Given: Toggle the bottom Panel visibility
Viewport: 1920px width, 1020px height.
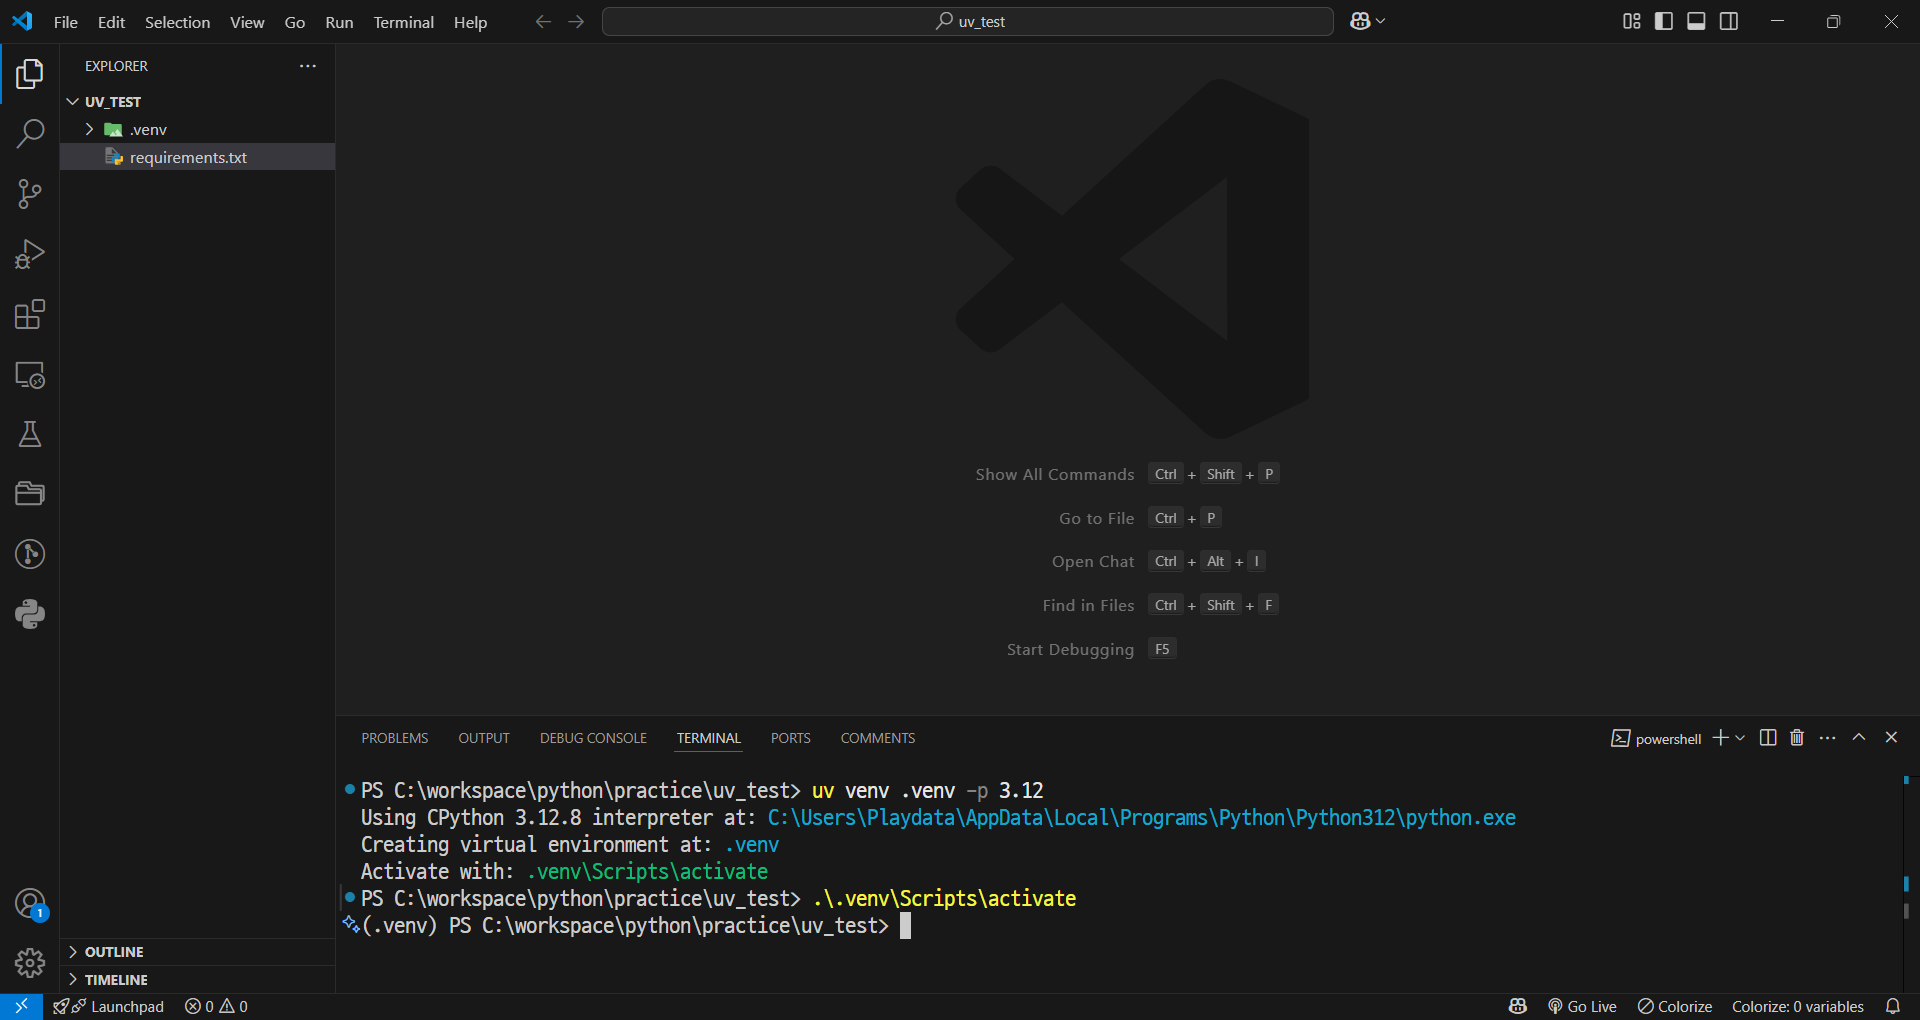Looking at the screenshot, I should pos(1696,21).
